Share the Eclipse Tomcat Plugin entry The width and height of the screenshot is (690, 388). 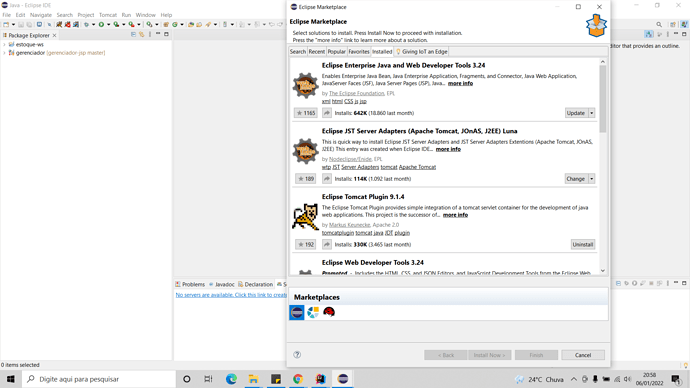(327, 245)
